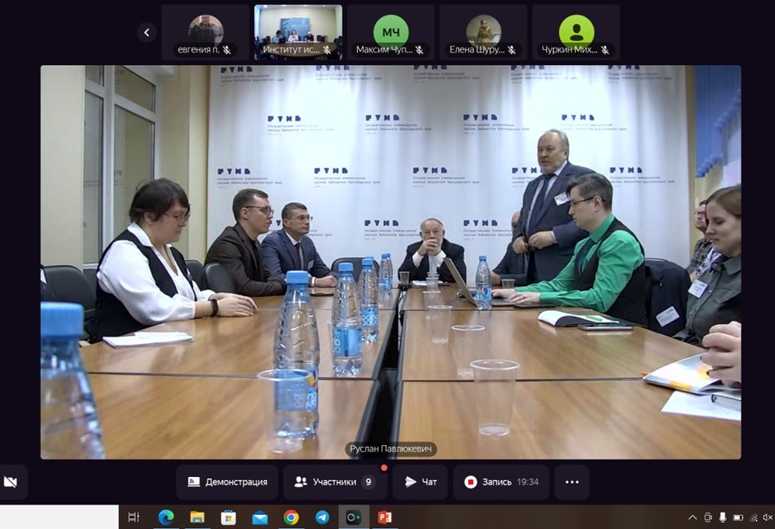Screen dimensions: 775x529
Task: Expand the system tray hidden icons
Action: pyautogui.click(x=693, y=517)
